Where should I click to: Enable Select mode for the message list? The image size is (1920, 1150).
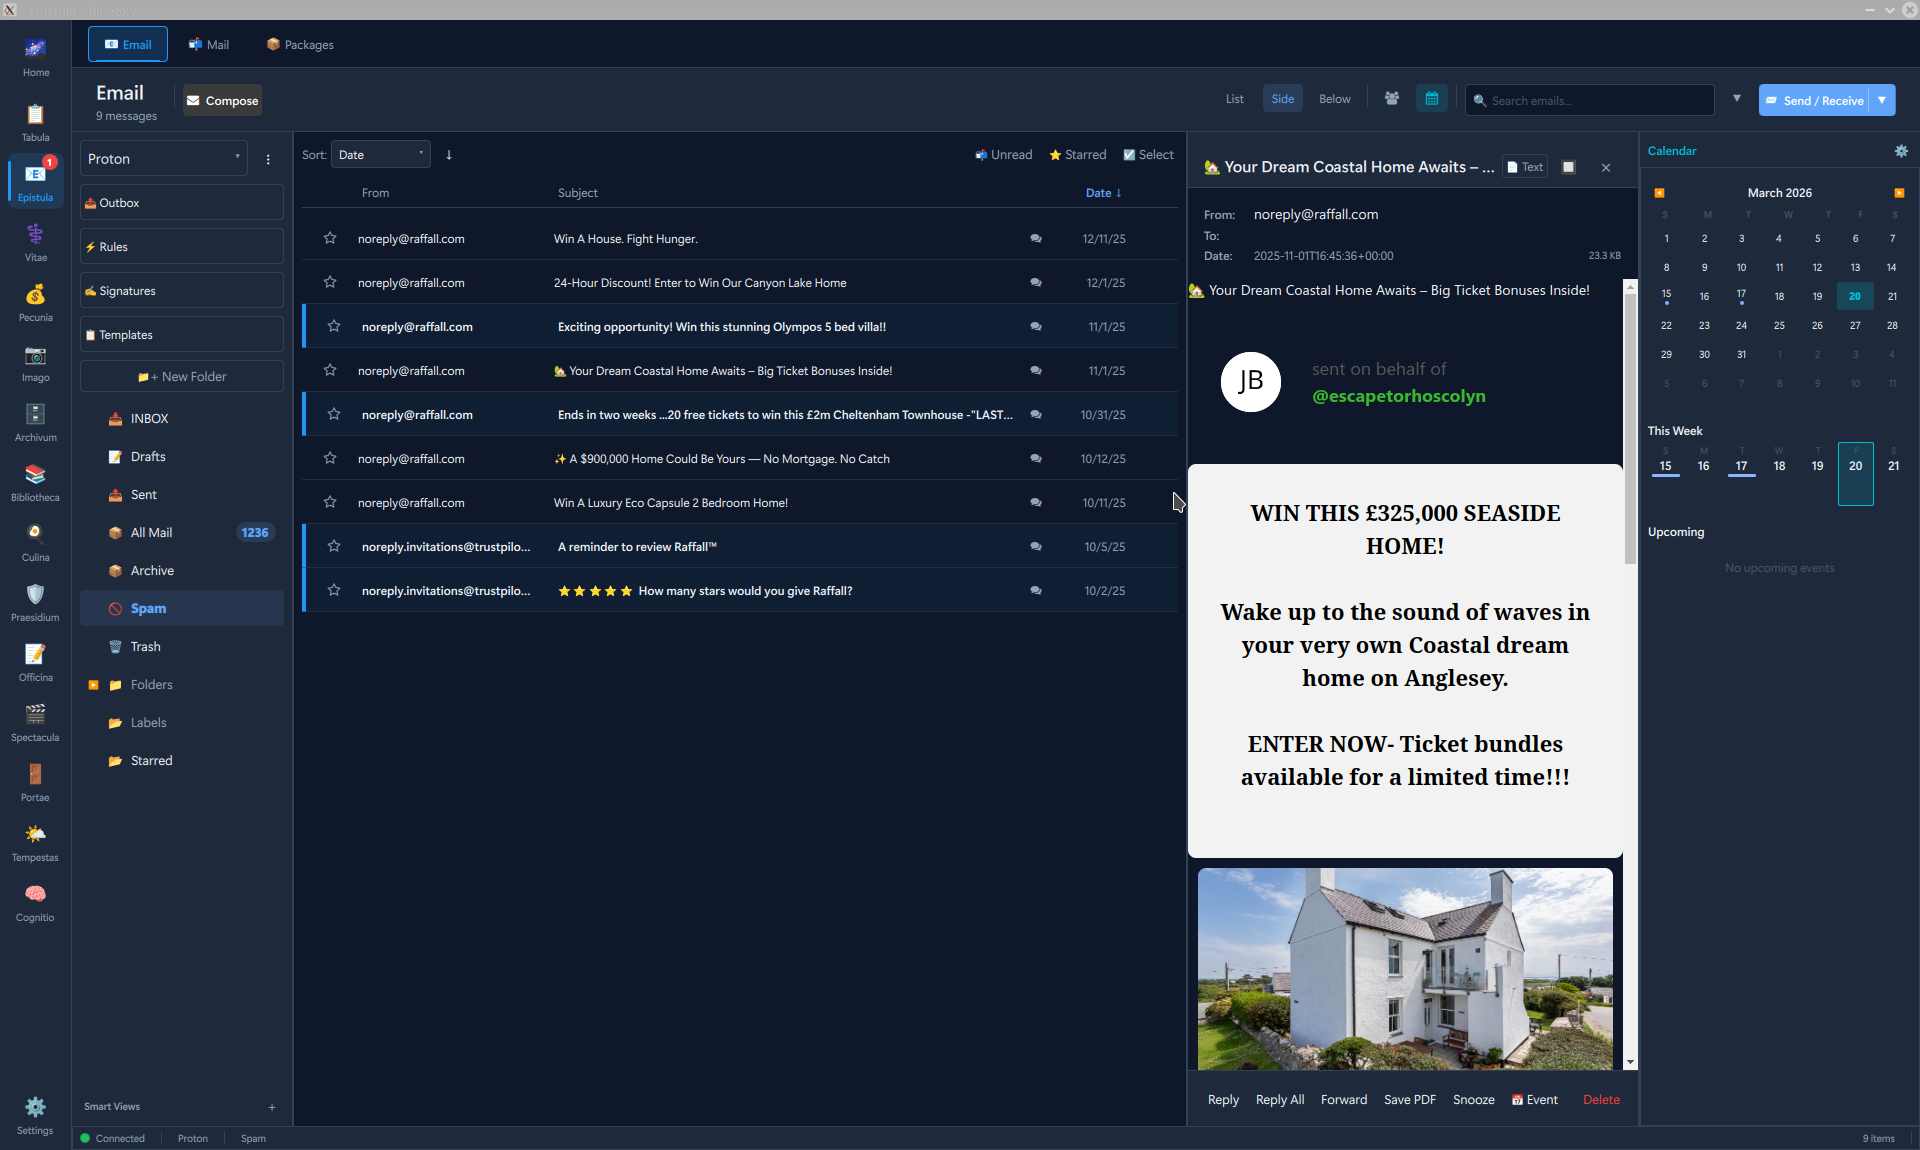1148,154
